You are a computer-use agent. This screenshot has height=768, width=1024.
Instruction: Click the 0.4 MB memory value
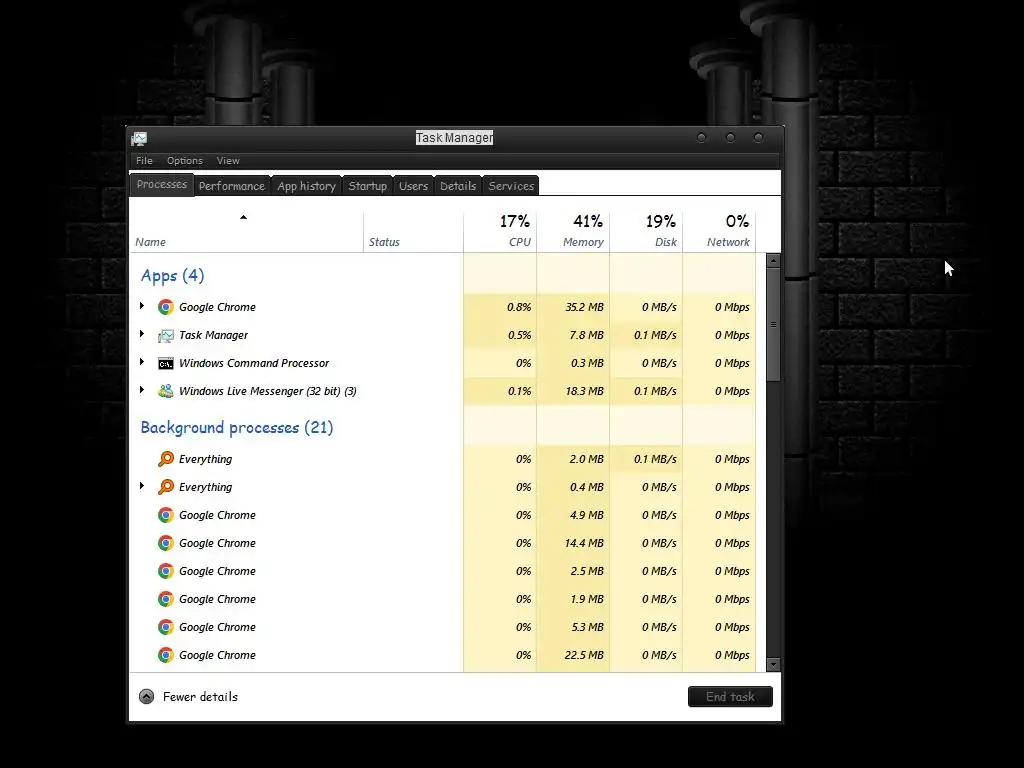[587, 487]
